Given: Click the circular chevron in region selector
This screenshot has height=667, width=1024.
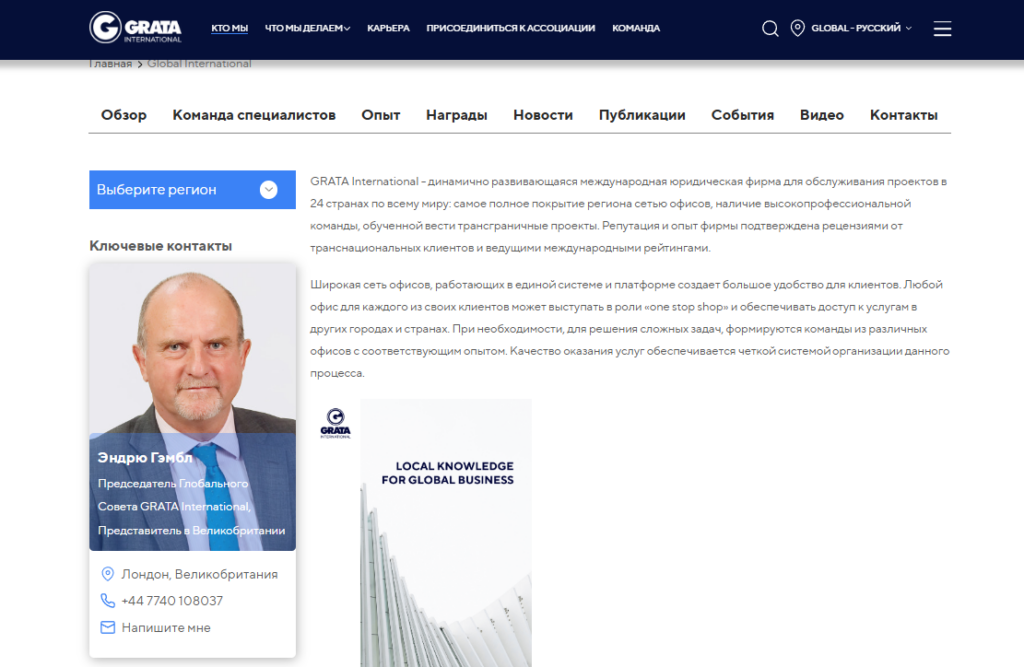Looking at the screenshot, I should (x=268, y=189).
